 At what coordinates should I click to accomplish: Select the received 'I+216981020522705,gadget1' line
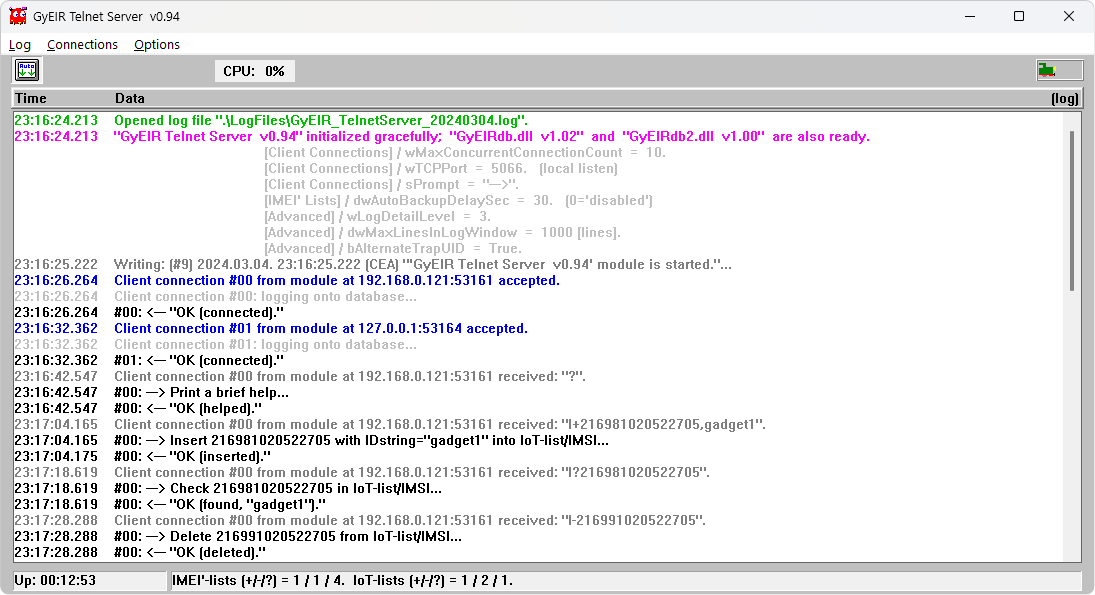click(x=440, y=425)
